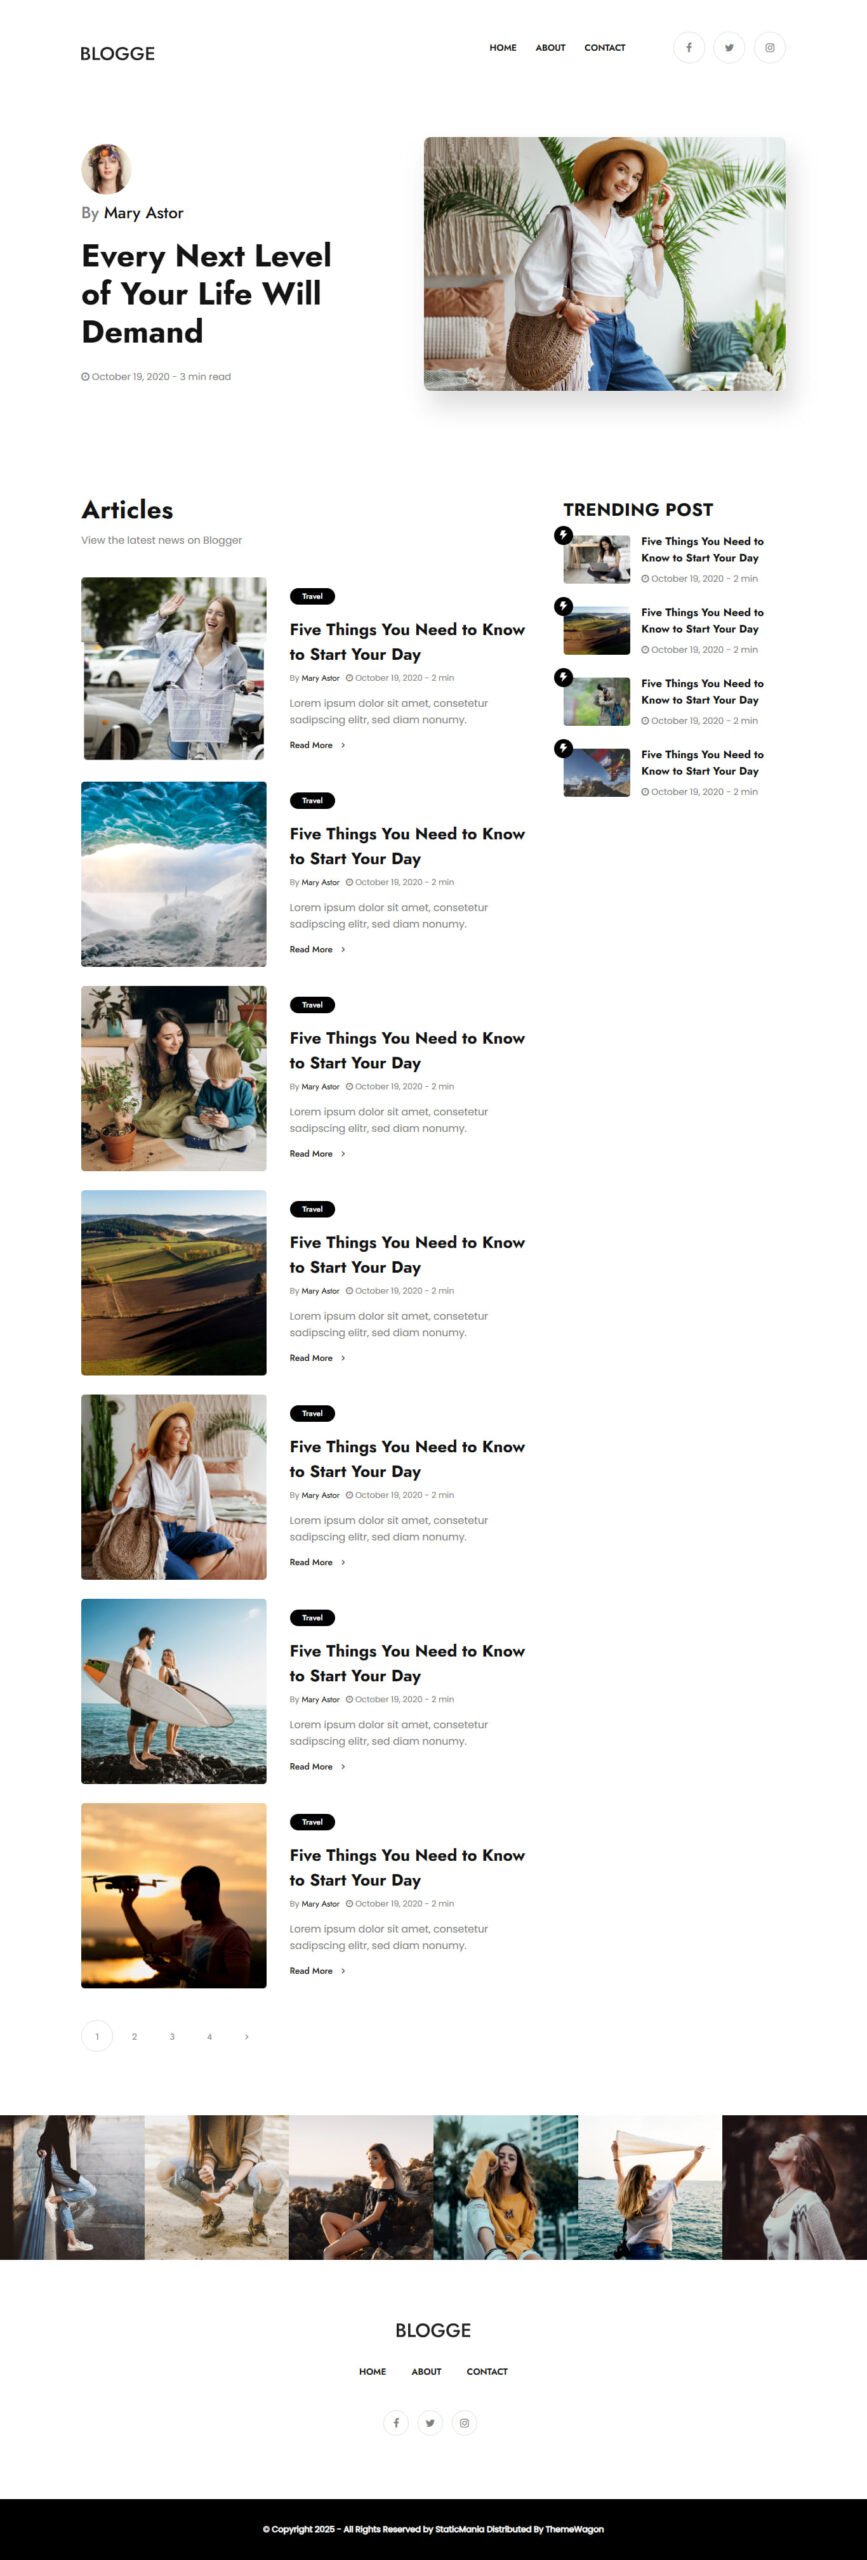867x2560 pixels.
Task: Open the Twitter icon in the header
Action: [x=729, y=47]
